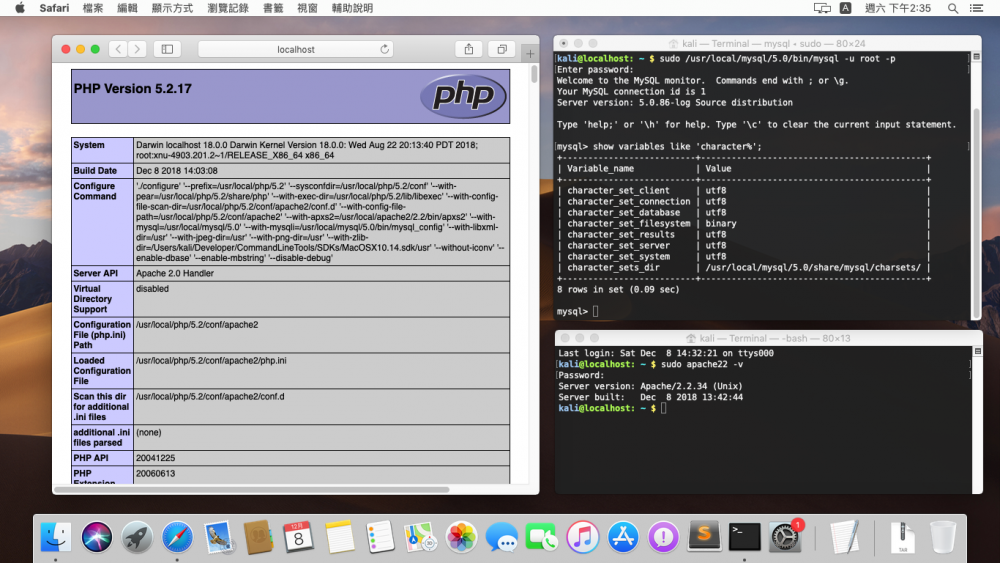The width and height of the screenshot is (1000, 563).
Task: Reload the localhost page
Action: pos(385,49)
